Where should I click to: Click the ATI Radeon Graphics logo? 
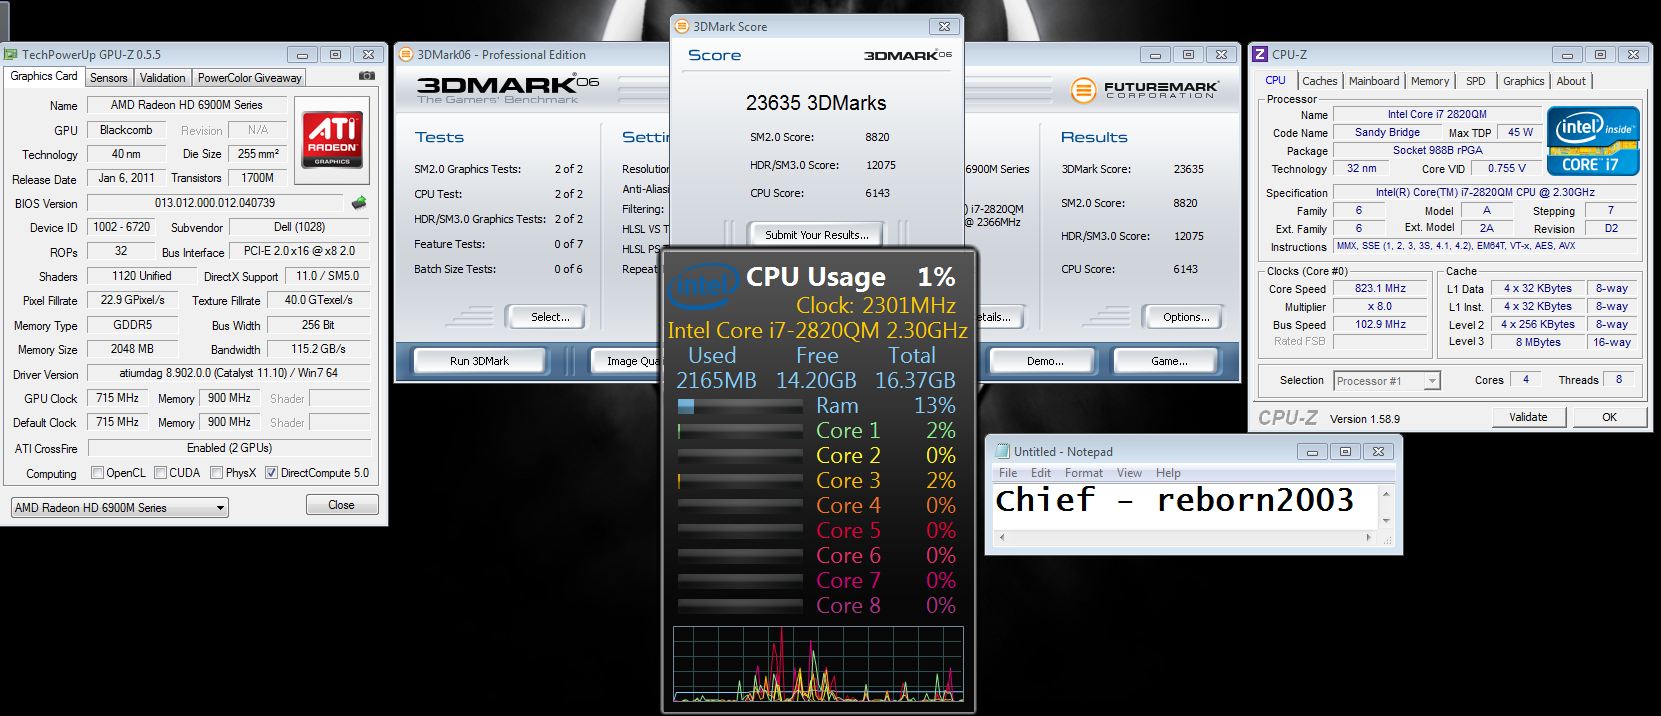[332, 140]
